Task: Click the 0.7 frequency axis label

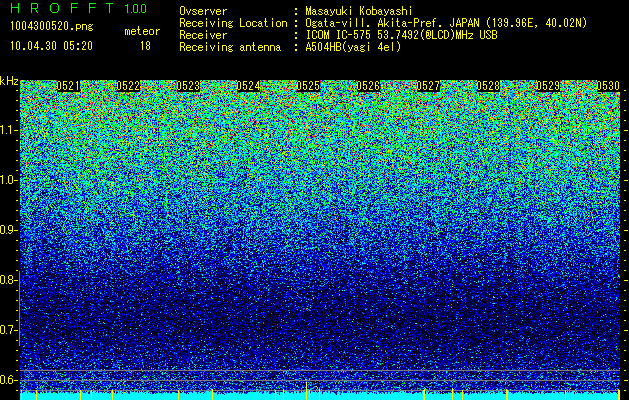Action: point(9,330)
